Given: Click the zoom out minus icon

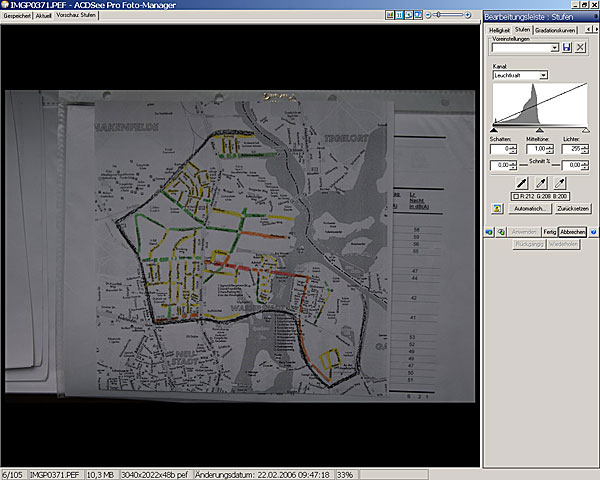Looking at the screenshot, I should [x=429, y=16].
